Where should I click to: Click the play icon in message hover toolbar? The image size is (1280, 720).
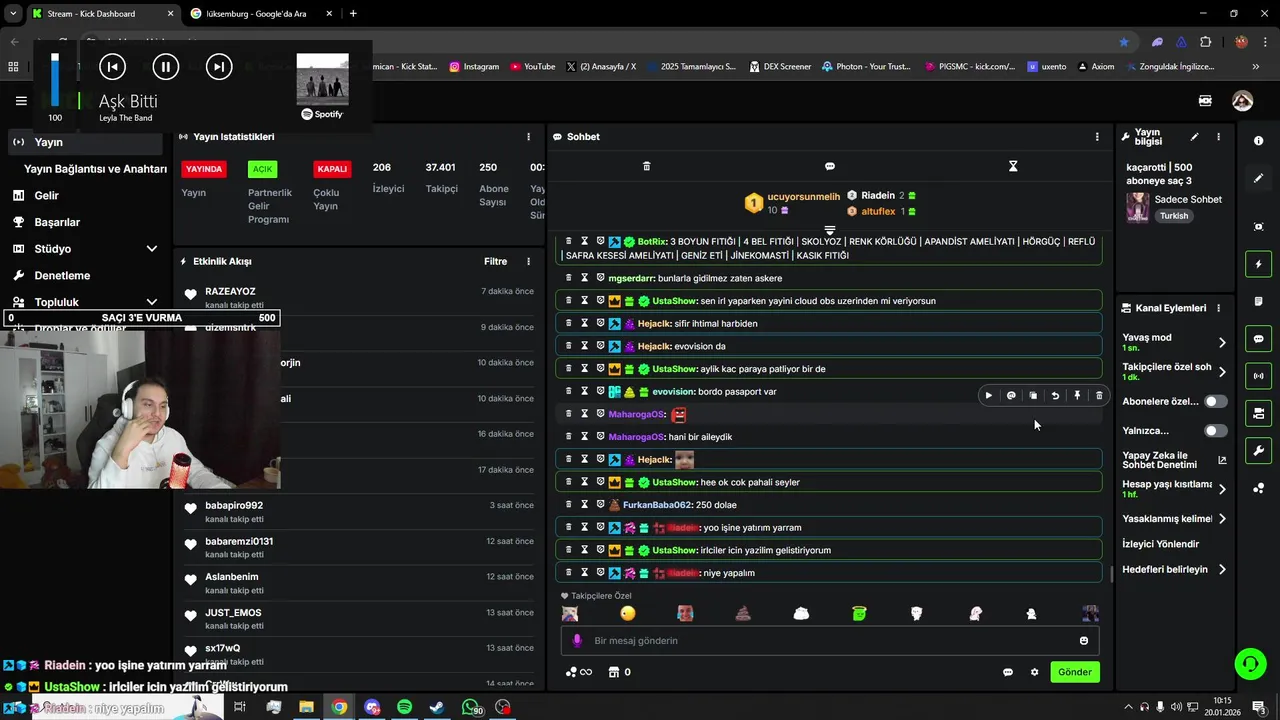(x=989, y=395)
